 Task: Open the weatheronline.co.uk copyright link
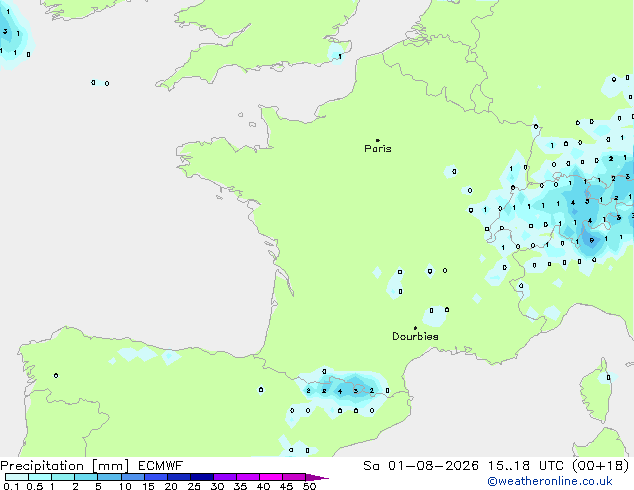tap(550, 481)
